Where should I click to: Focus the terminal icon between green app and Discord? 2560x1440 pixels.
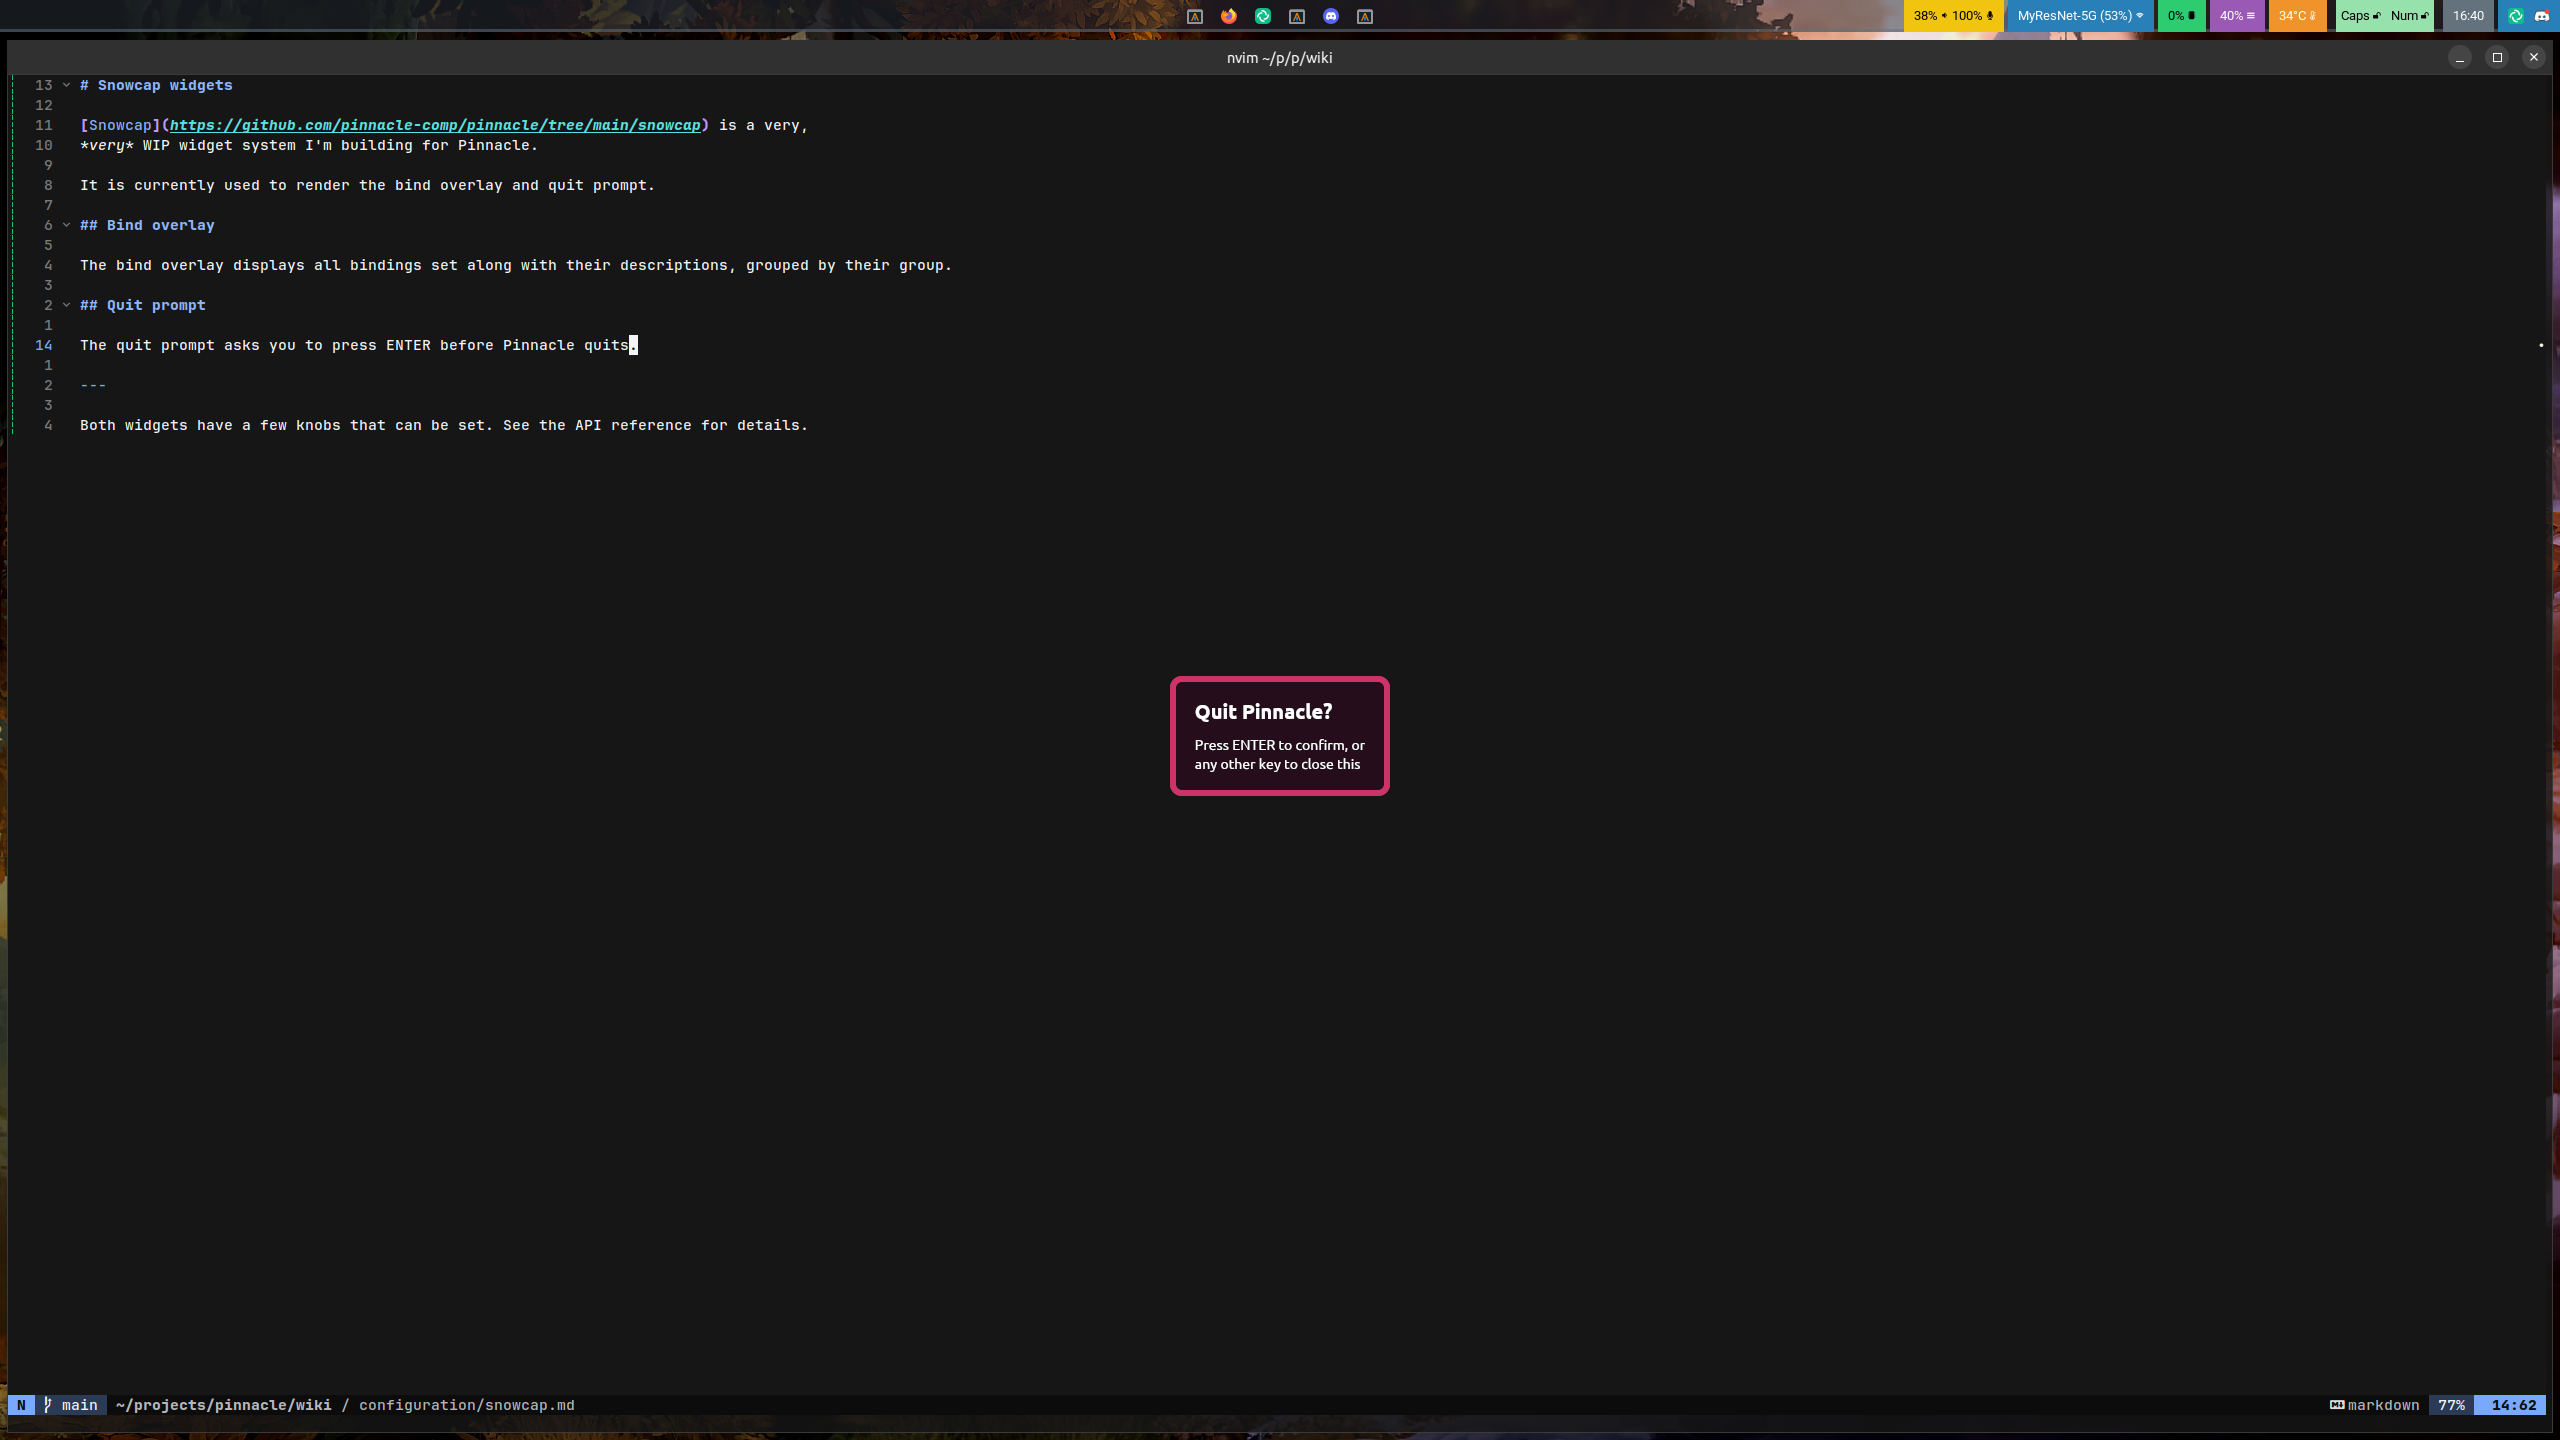[x=1297, y=16]
